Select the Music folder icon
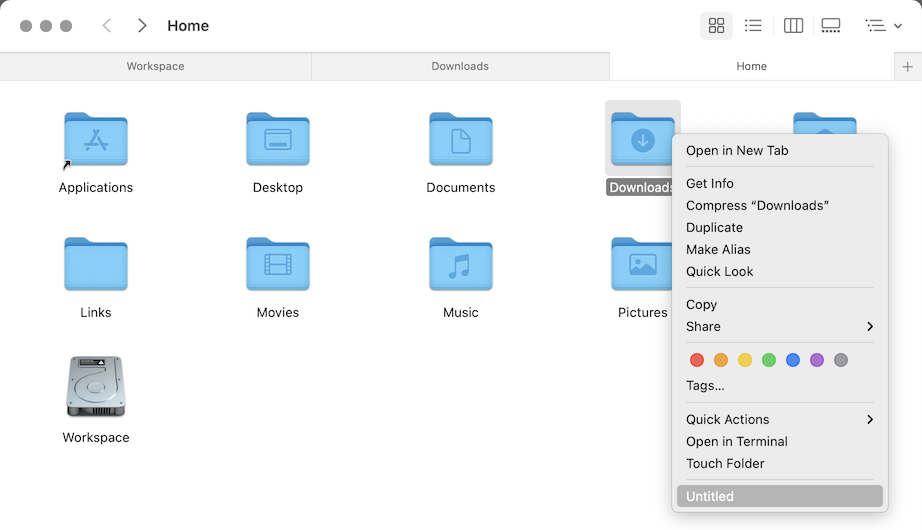922x530 pixels. click(x=460, y=265)
